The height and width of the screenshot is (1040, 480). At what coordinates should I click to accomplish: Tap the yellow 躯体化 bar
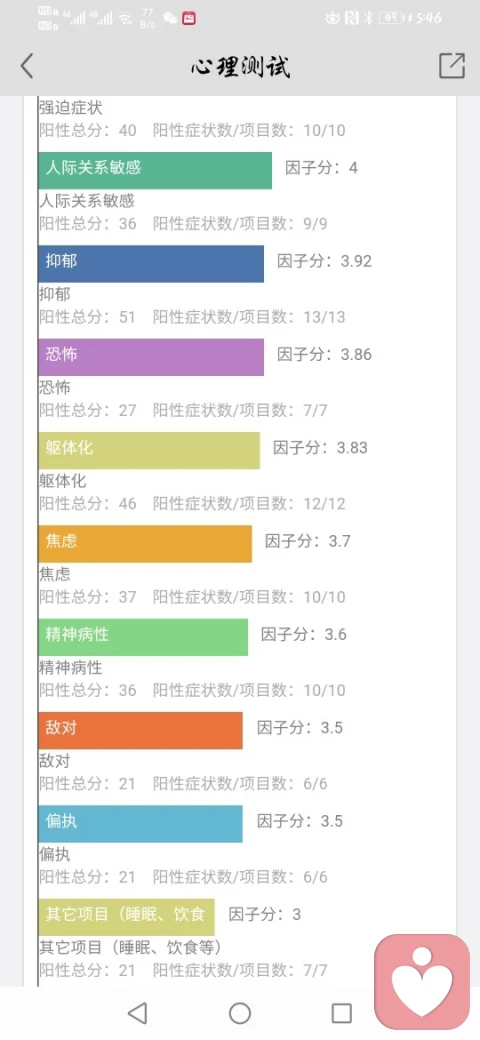pos(149,450)
